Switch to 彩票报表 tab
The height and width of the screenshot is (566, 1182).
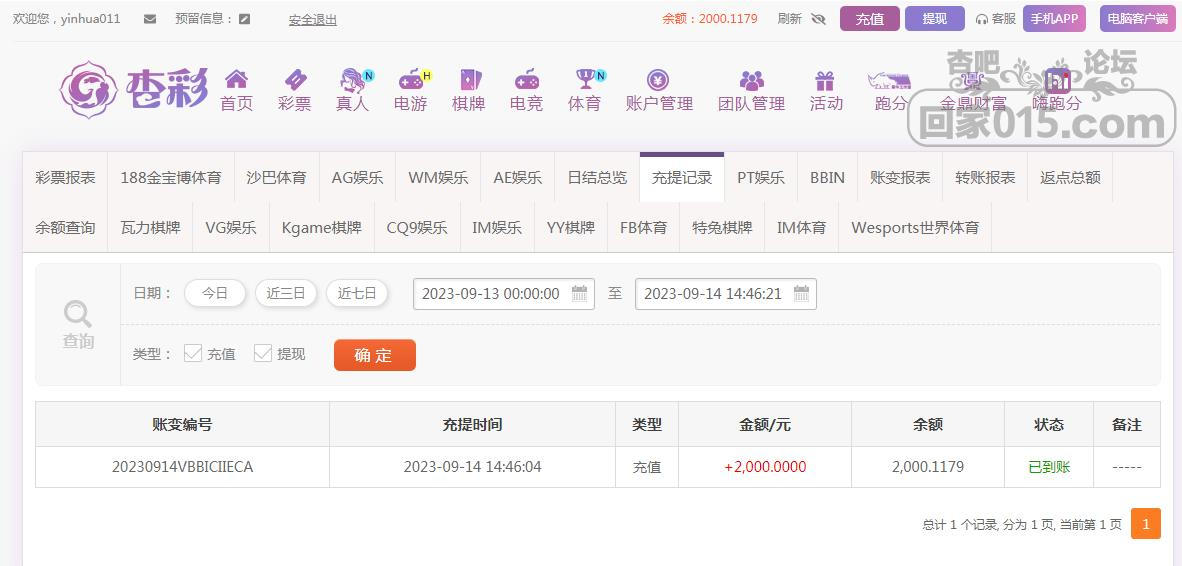pos(66,178)
